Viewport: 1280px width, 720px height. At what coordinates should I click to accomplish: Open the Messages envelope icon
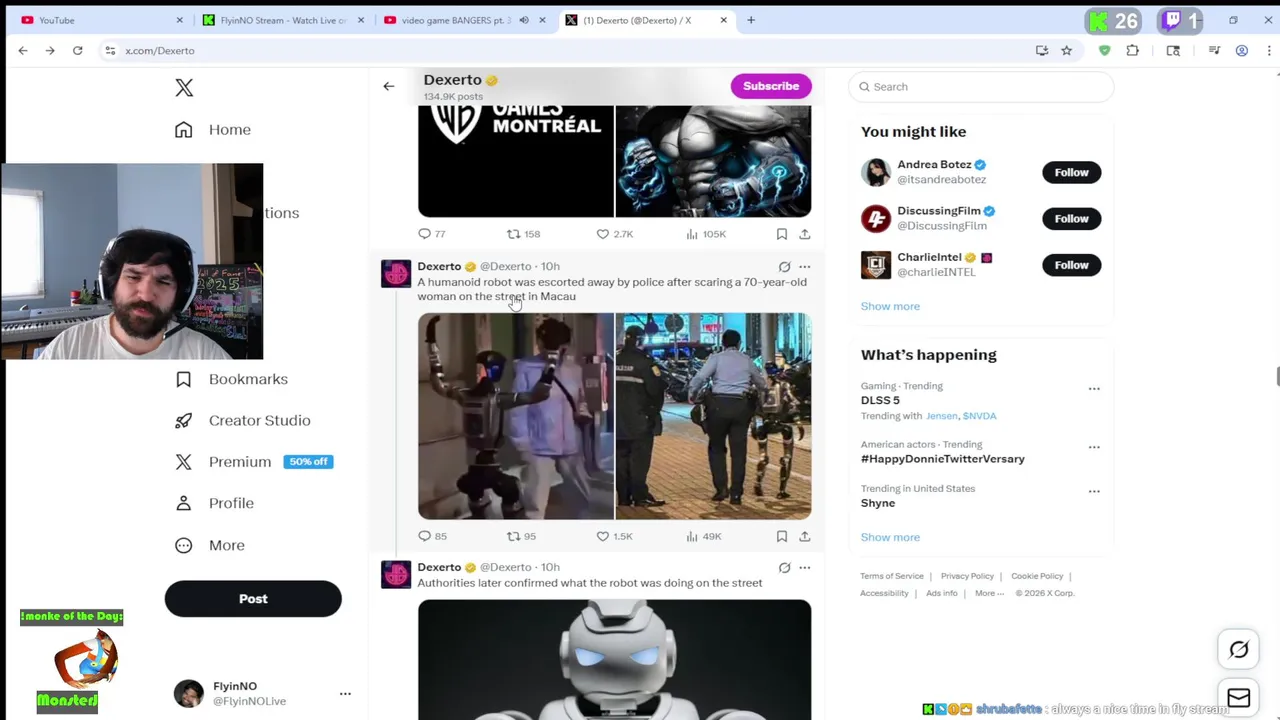[1238, 698]
